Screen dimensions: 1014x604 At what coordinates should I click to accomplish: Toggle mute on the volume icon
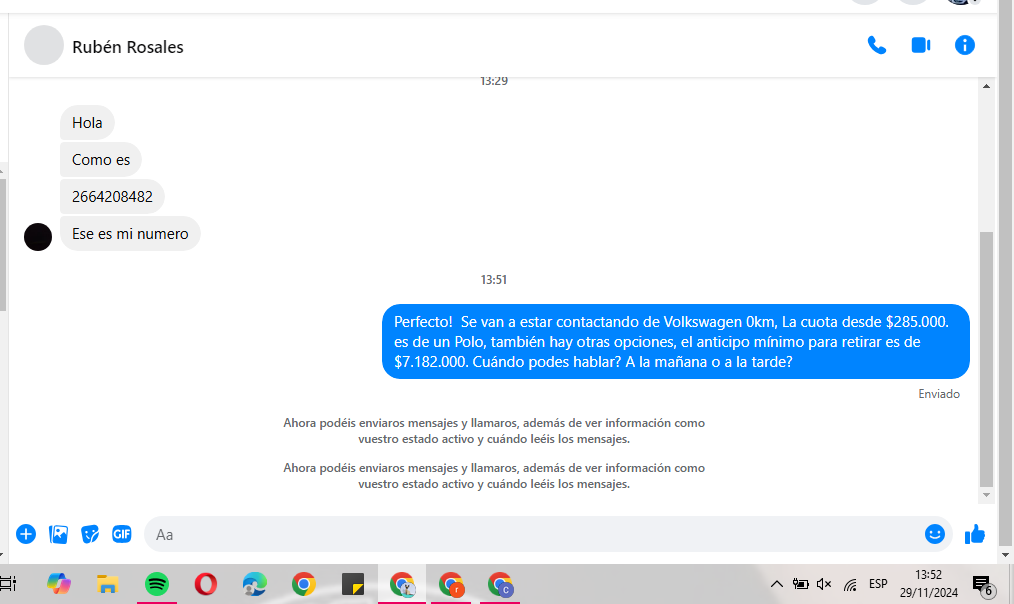pyautogui.click(x=824, y=584)
